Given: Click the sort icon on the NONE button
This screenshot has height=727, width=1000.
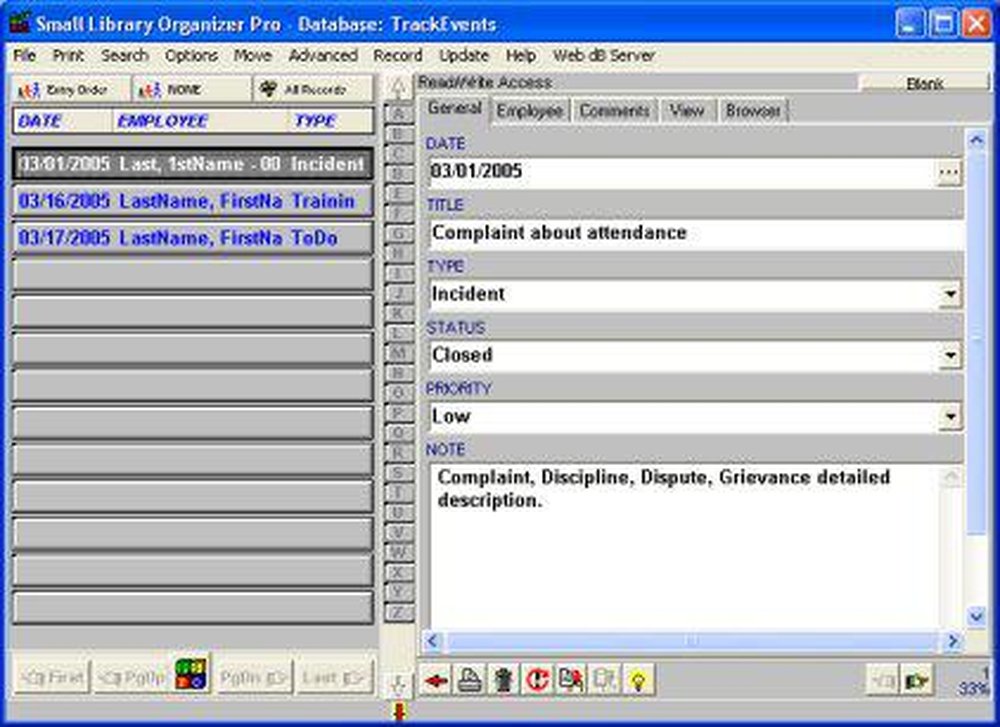Looking at the screenshot, I should 152,88.
